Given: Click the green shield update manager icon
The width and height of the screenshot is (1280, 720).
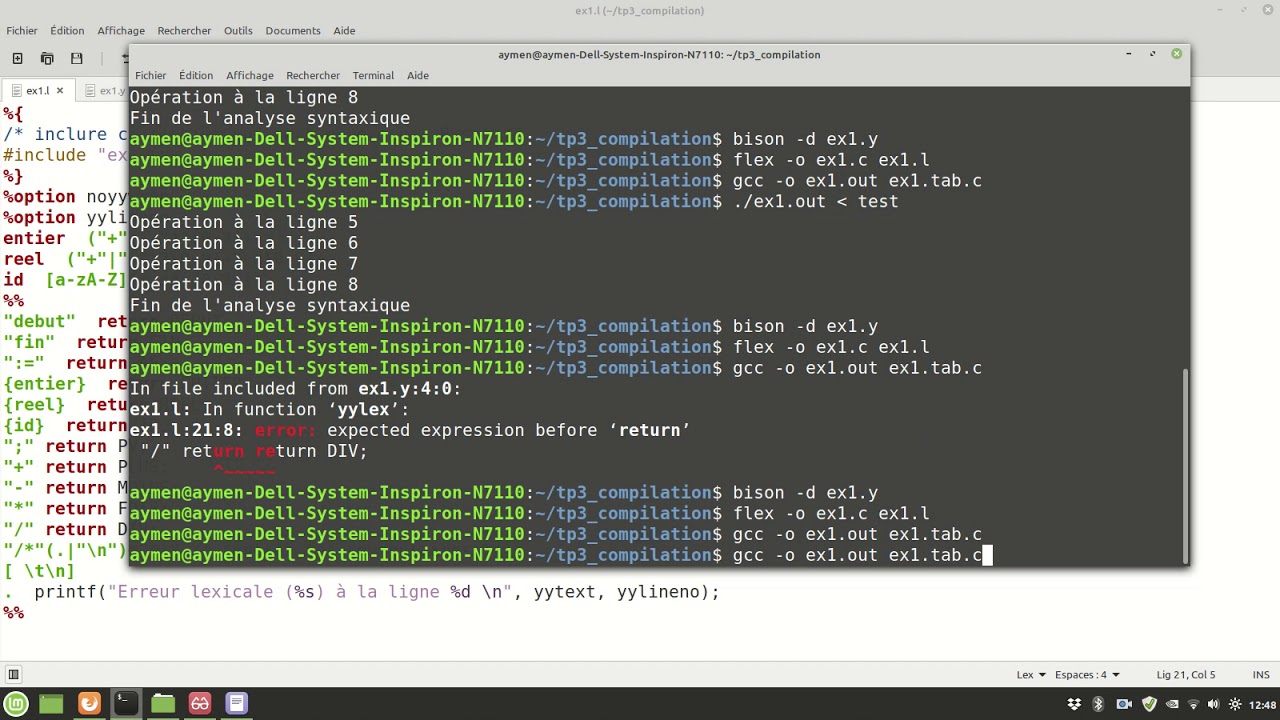Looking at the screenshot, I should click(1148, 704).
